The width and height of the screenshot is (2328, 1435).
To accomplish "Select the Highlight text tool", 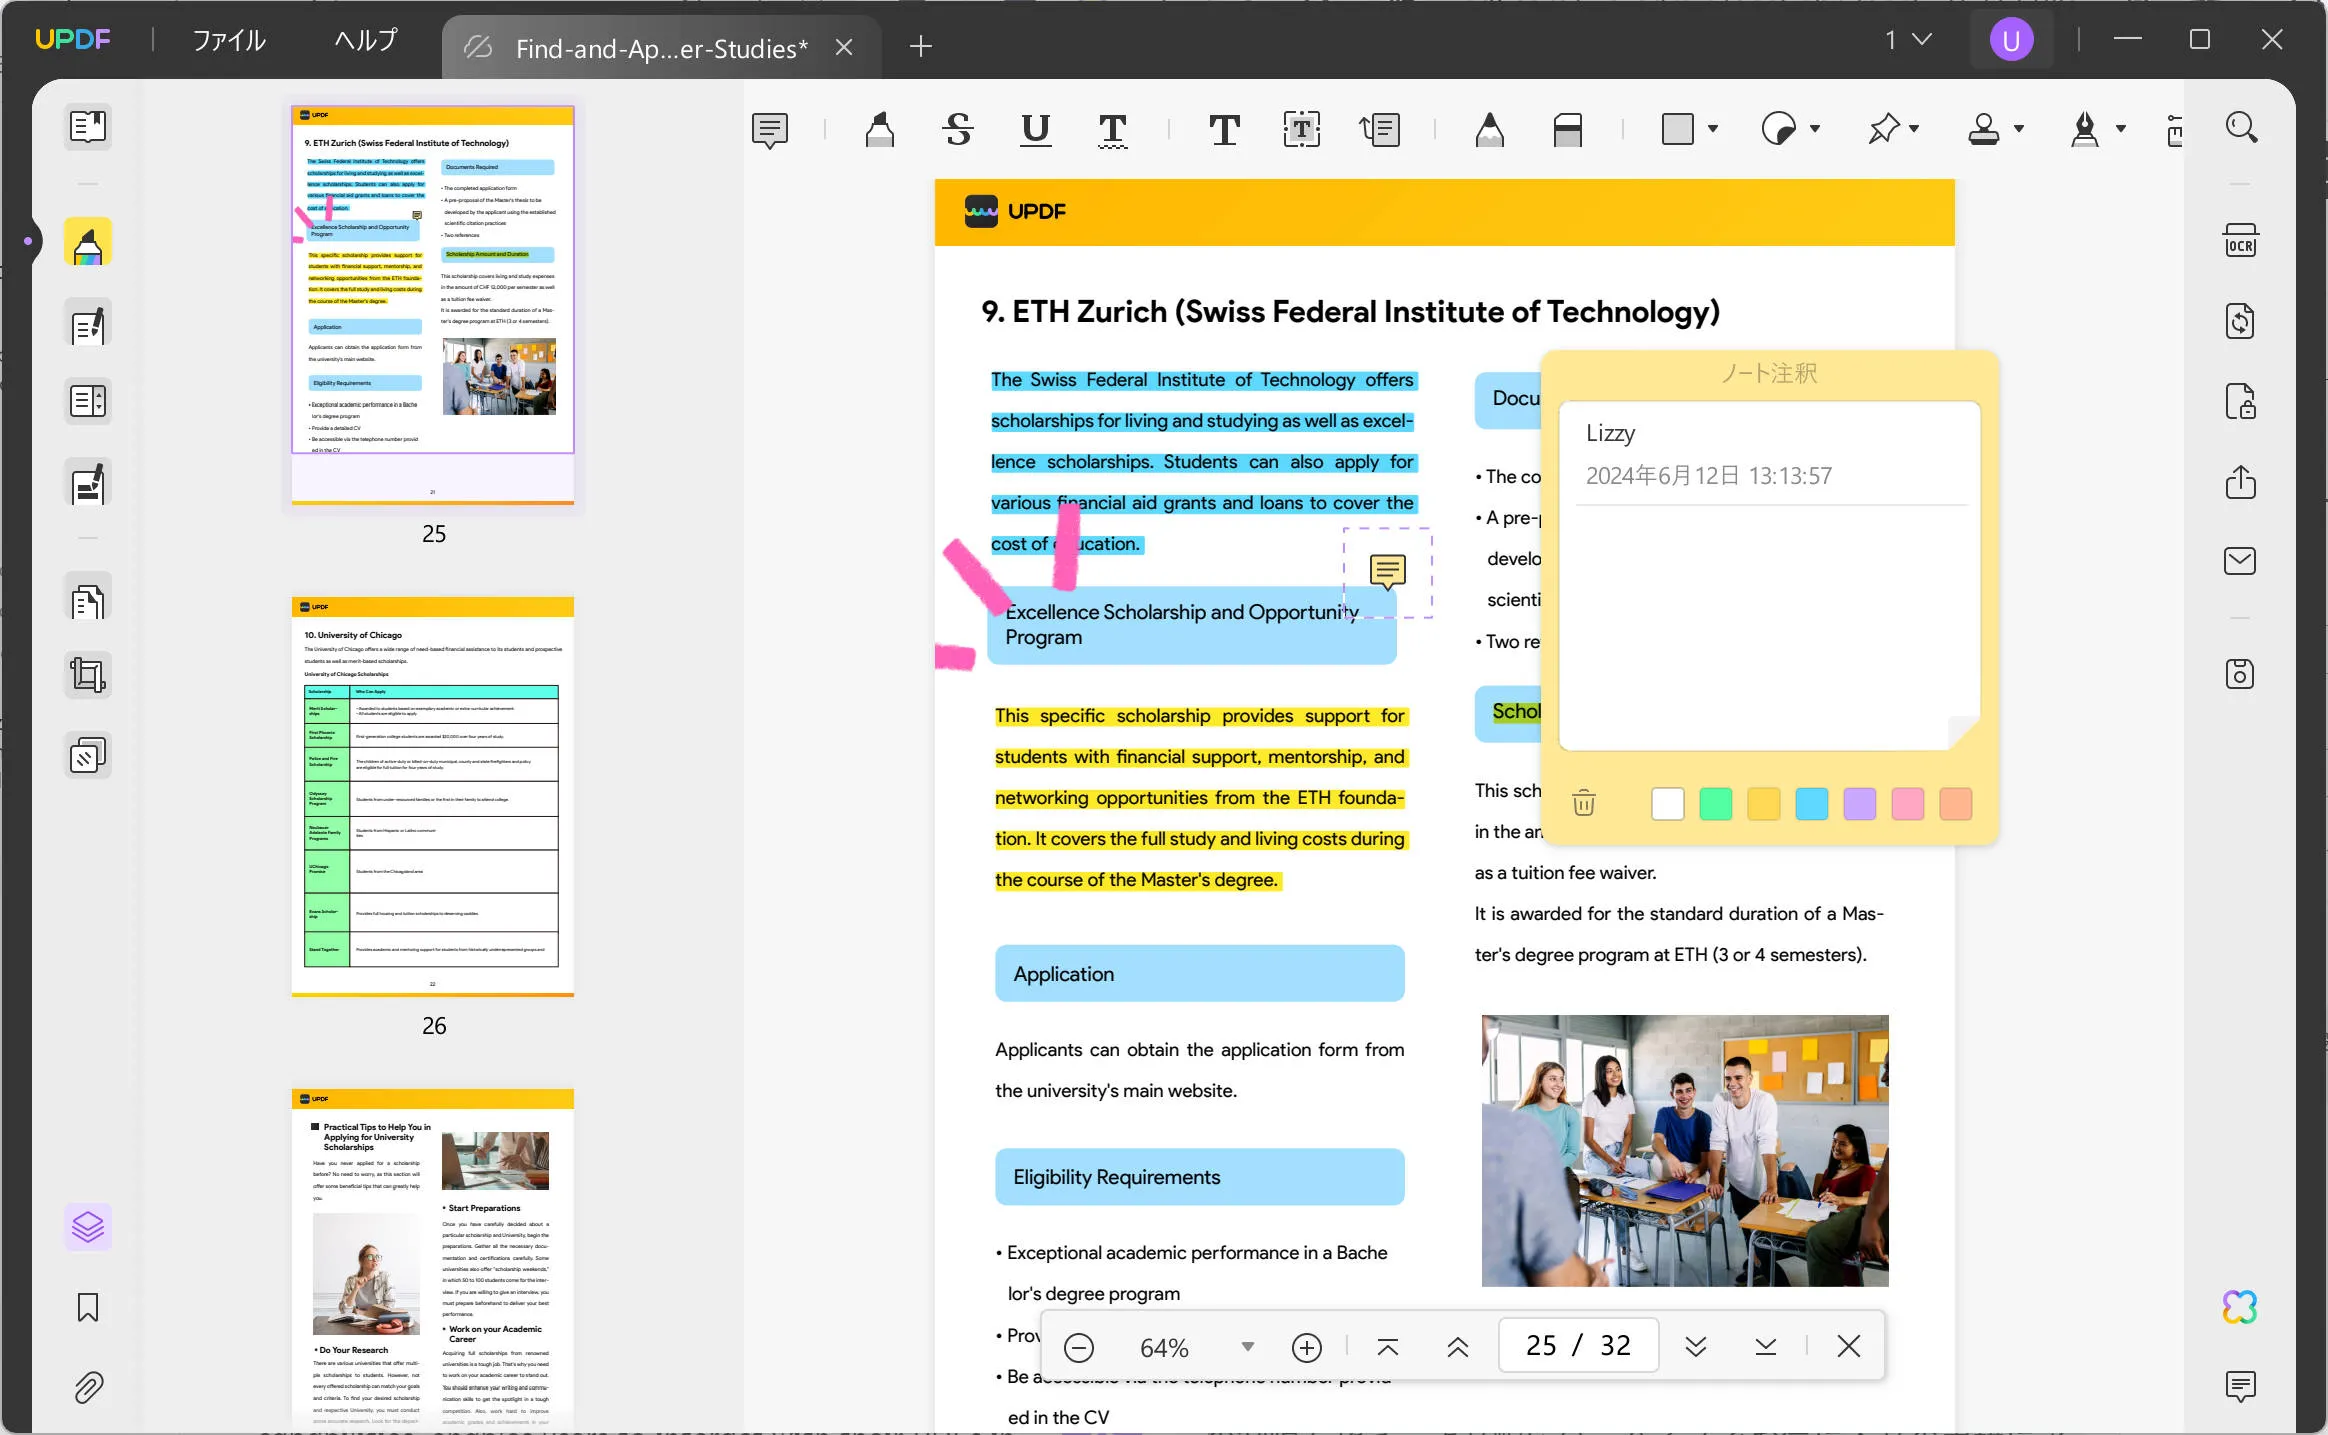I will (x=879, y=129).
